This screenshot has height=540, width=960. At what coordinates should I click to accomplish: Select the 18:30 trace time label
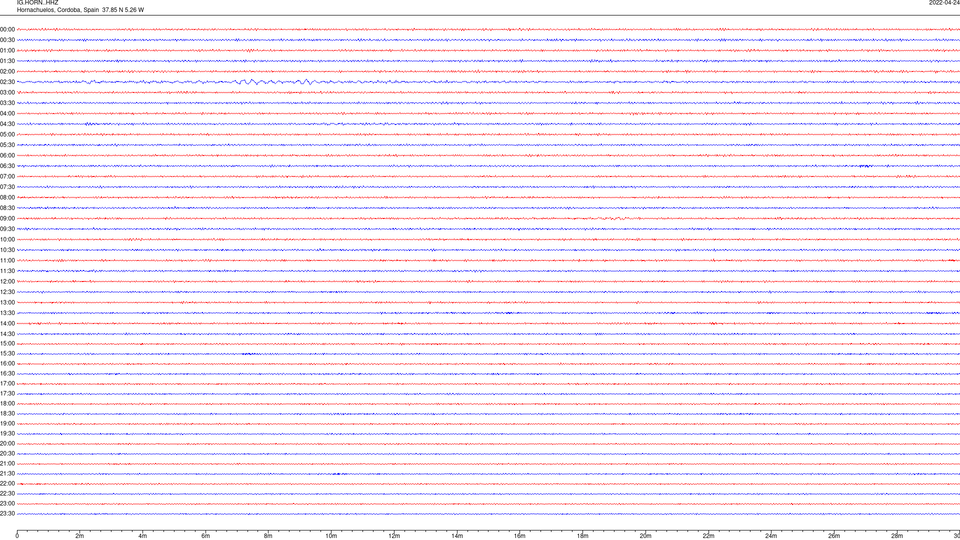pos(7,414)
